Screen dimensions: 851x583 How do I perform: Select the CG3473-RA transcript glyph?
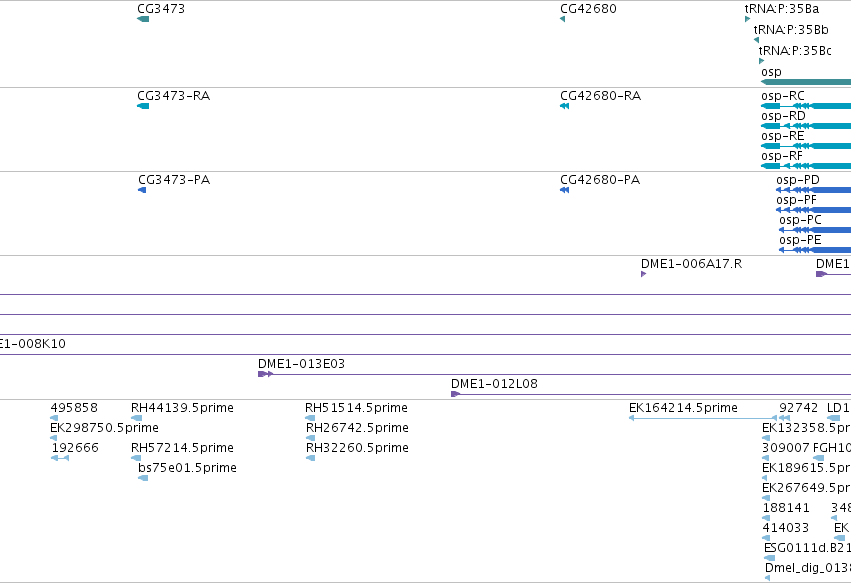(x=143, y=106)
